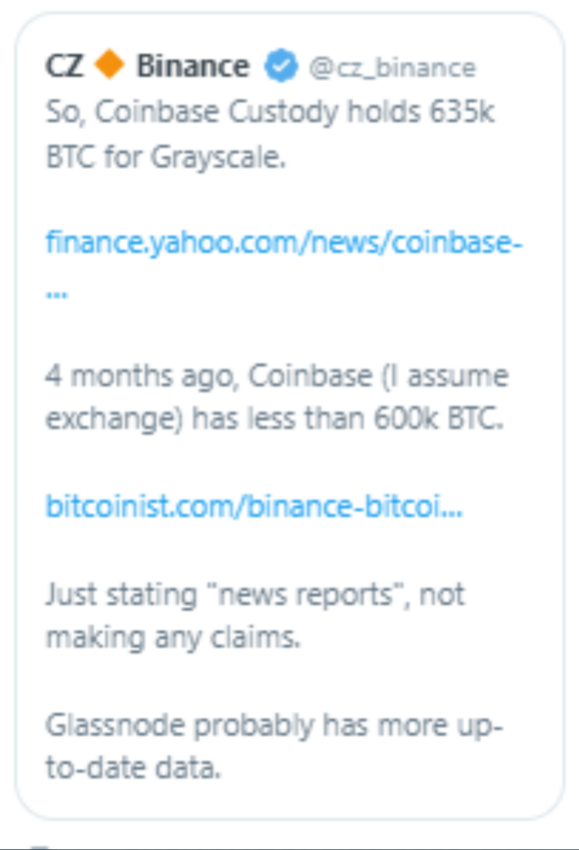Screen dimensions: 579x850
Task: Open the bitcoinist.com binance-bitcoi link
Action: [254, 506]
